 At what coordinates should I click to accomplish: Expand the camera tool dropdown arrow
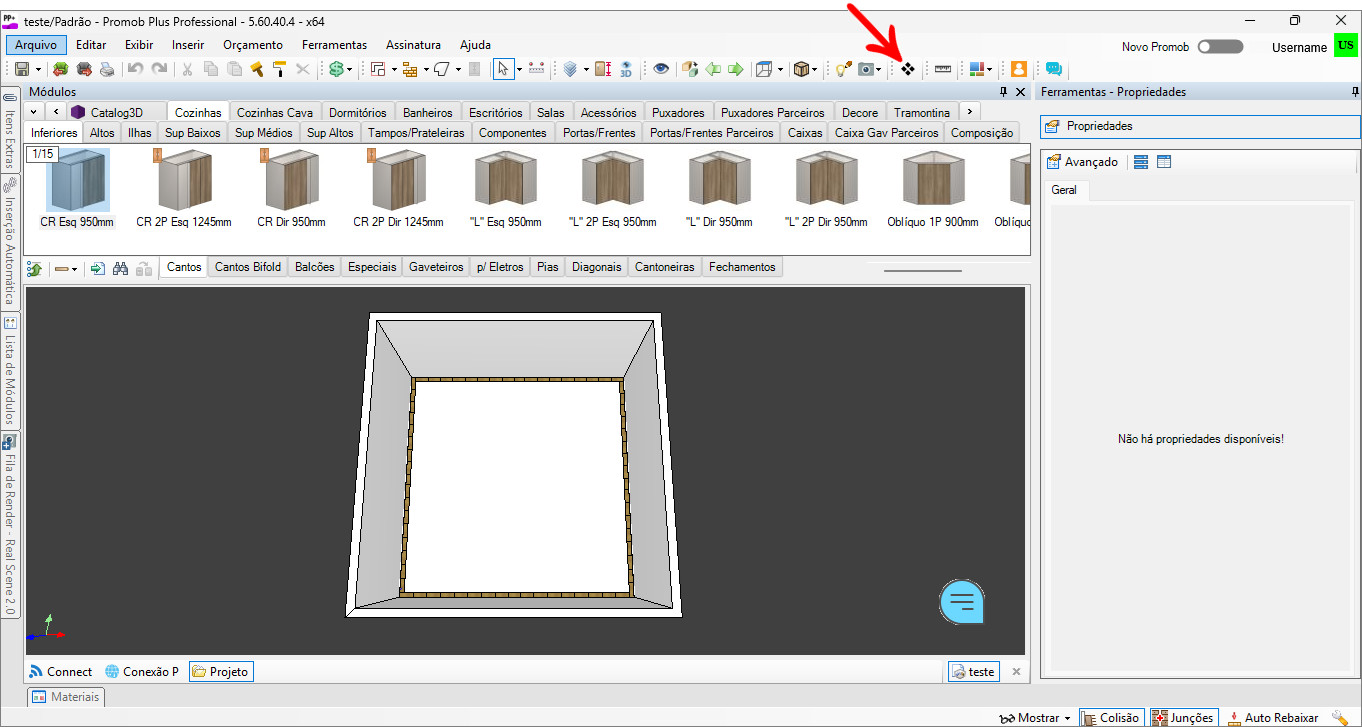[879, 70]
